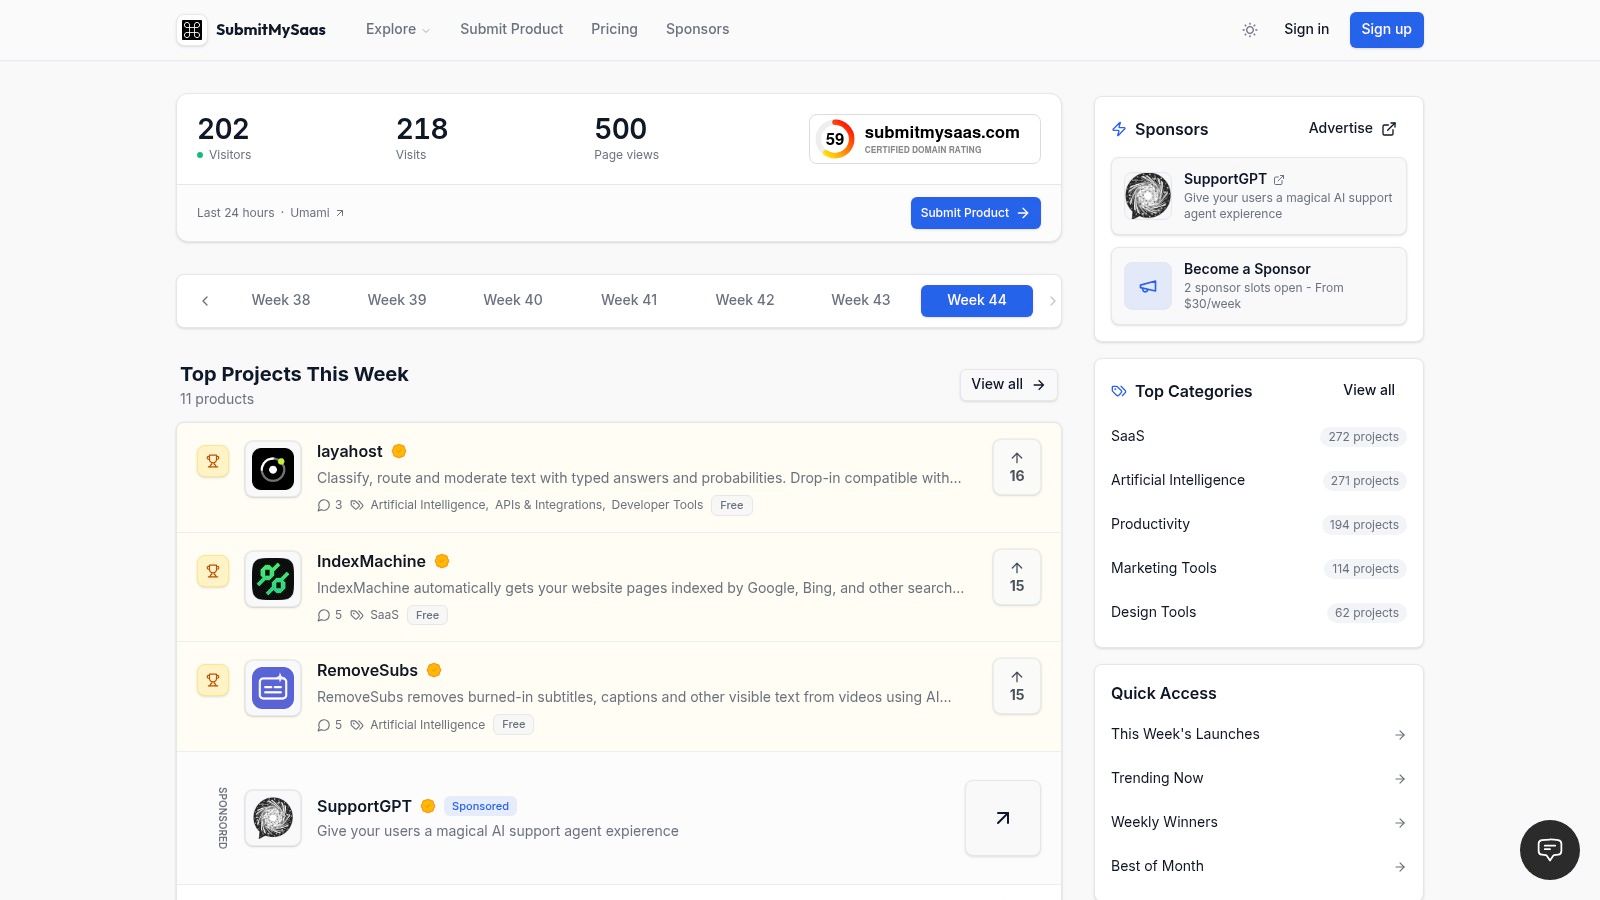Select the Week 43 tab
Image resolution: width=1600 pixels, height=900 pixels.
tap(861, 300)
